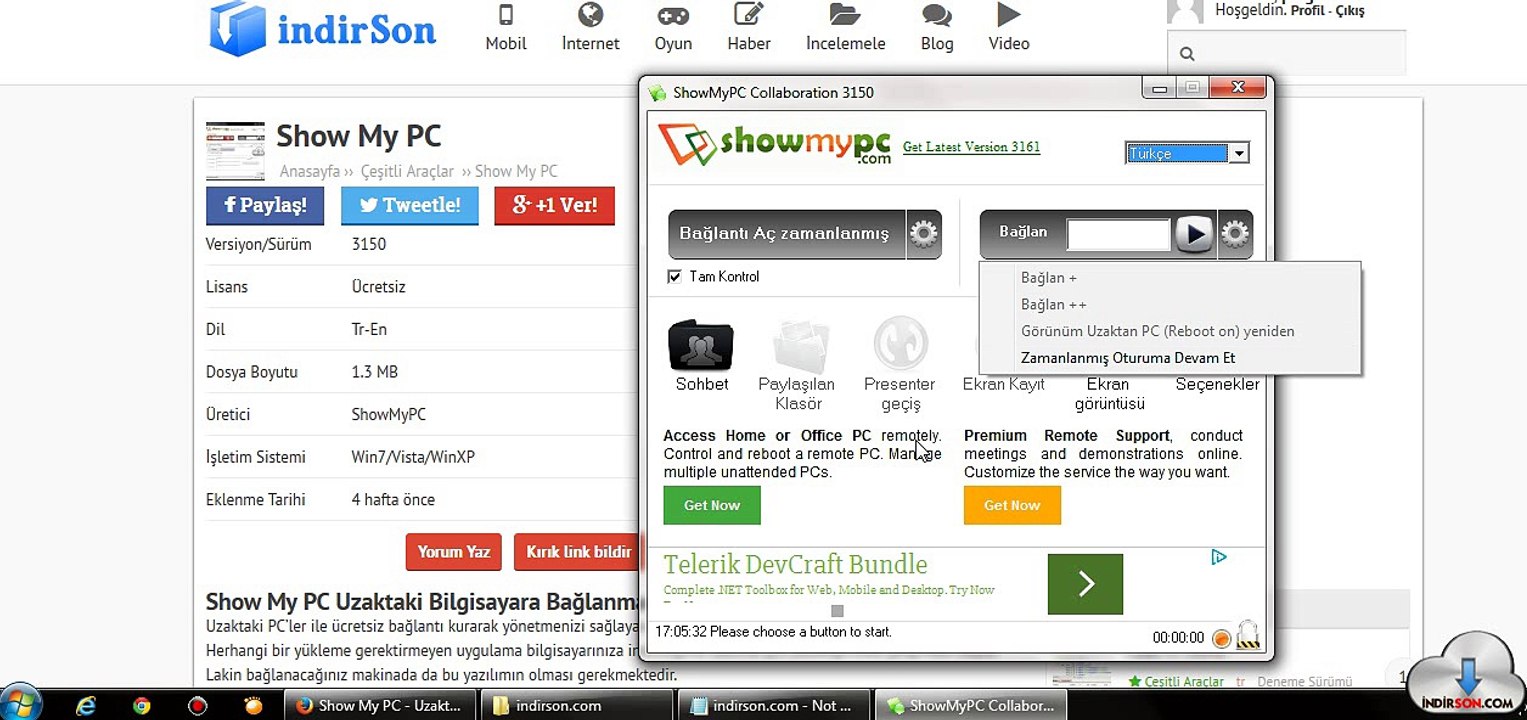Open settings gear beside Bağlantı Aç zamanlanmış
The image size is (1527, 720).
(923, 234)
